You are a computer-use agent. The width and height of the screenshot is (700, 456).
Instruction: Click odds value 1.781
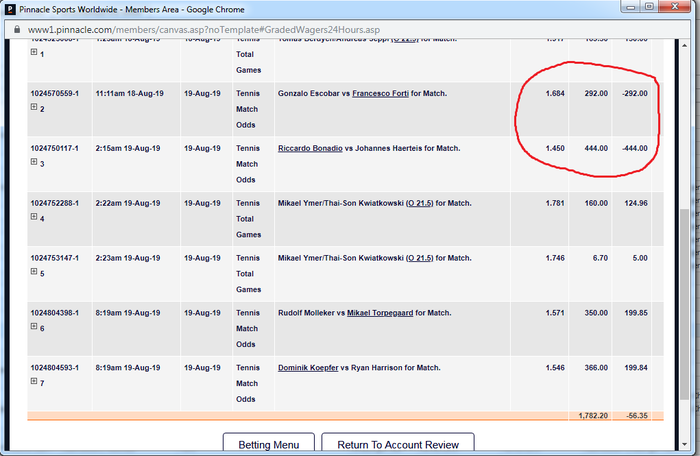555,203
